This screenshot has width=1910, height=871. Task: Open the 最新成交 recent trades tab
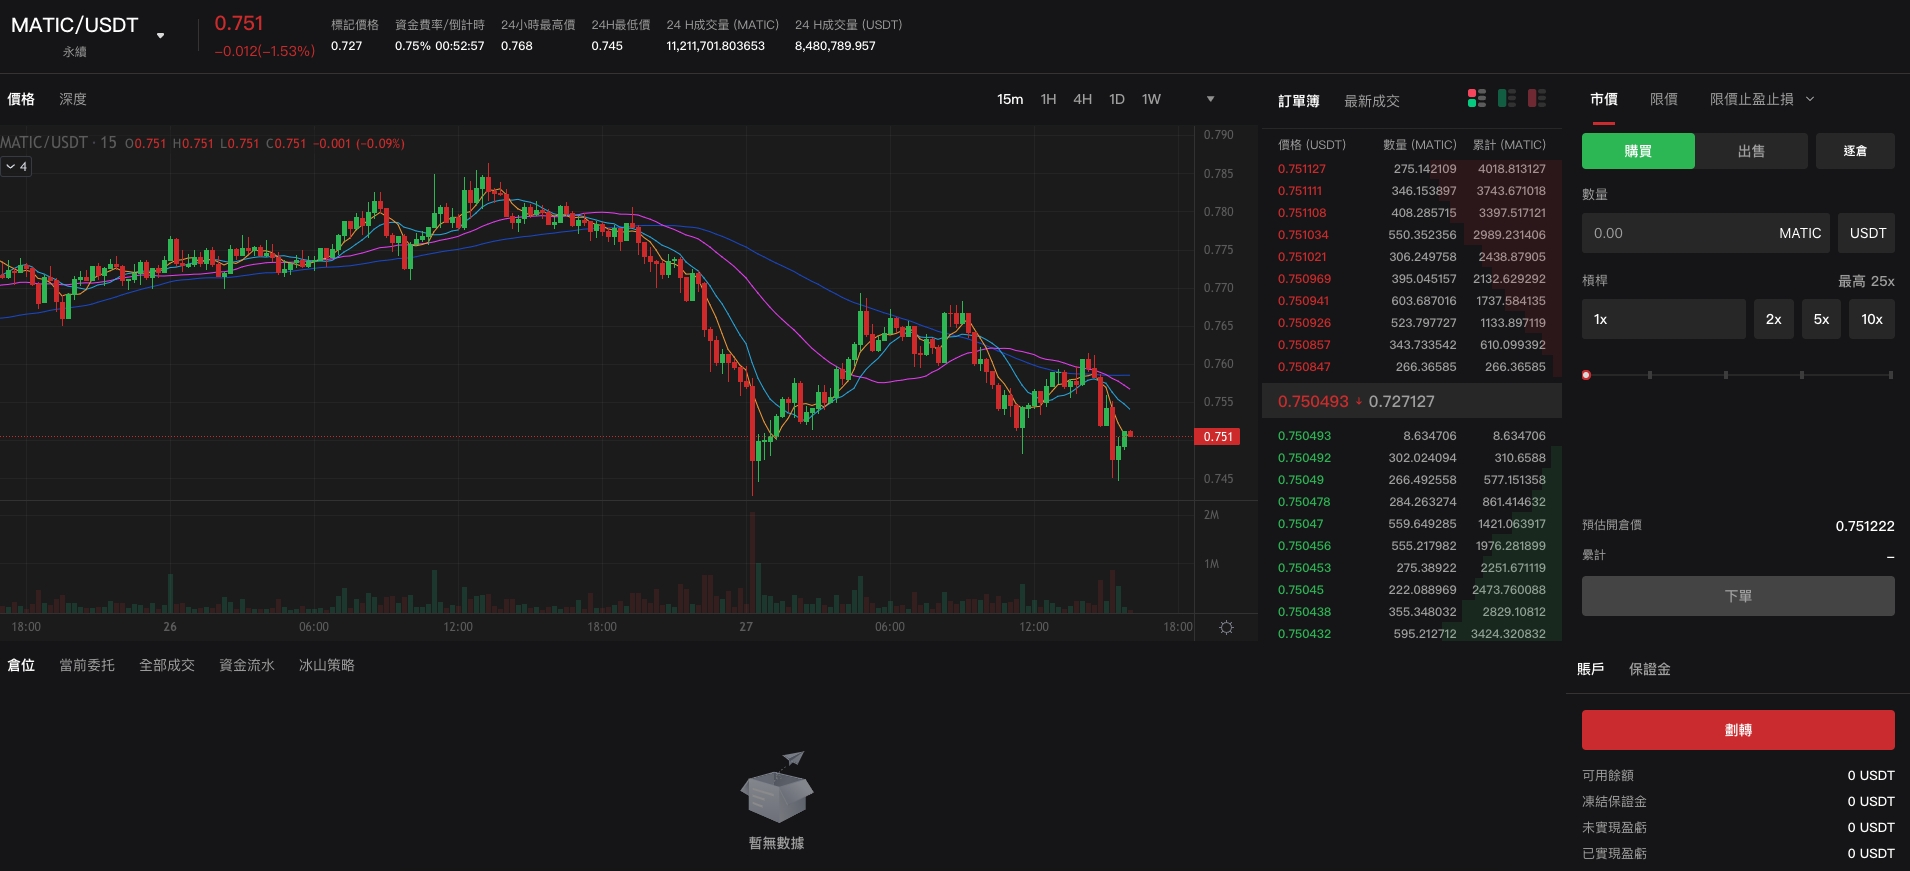coord(1371,101)
